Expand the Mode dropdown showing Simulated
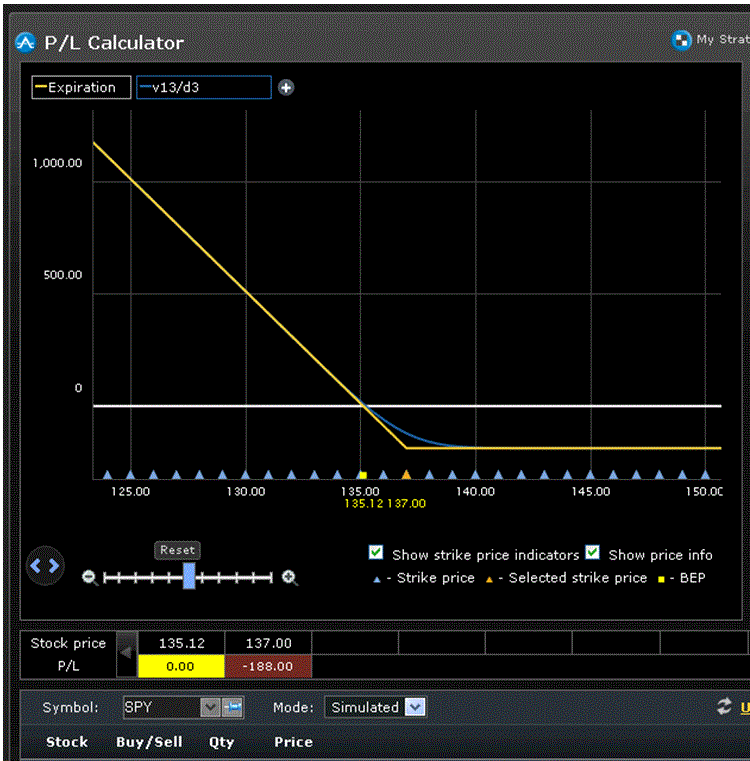This screenshot has width=750, height=761. 415,707
